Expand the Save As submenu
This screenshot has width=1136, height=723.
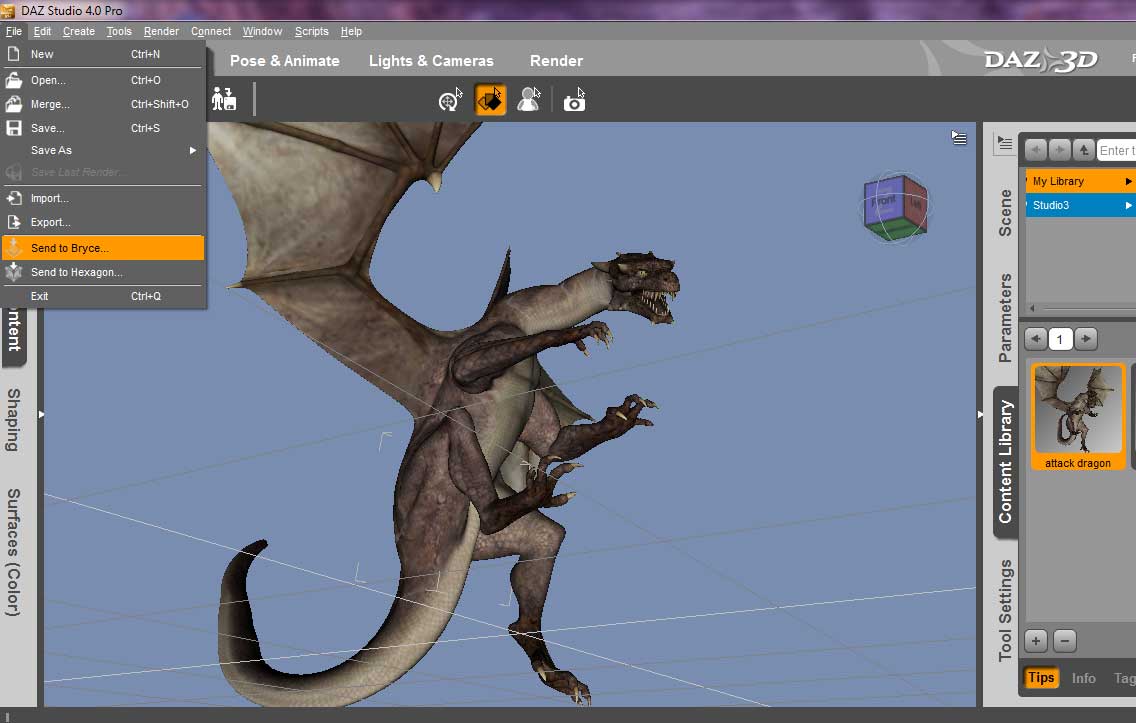[193, 151]
